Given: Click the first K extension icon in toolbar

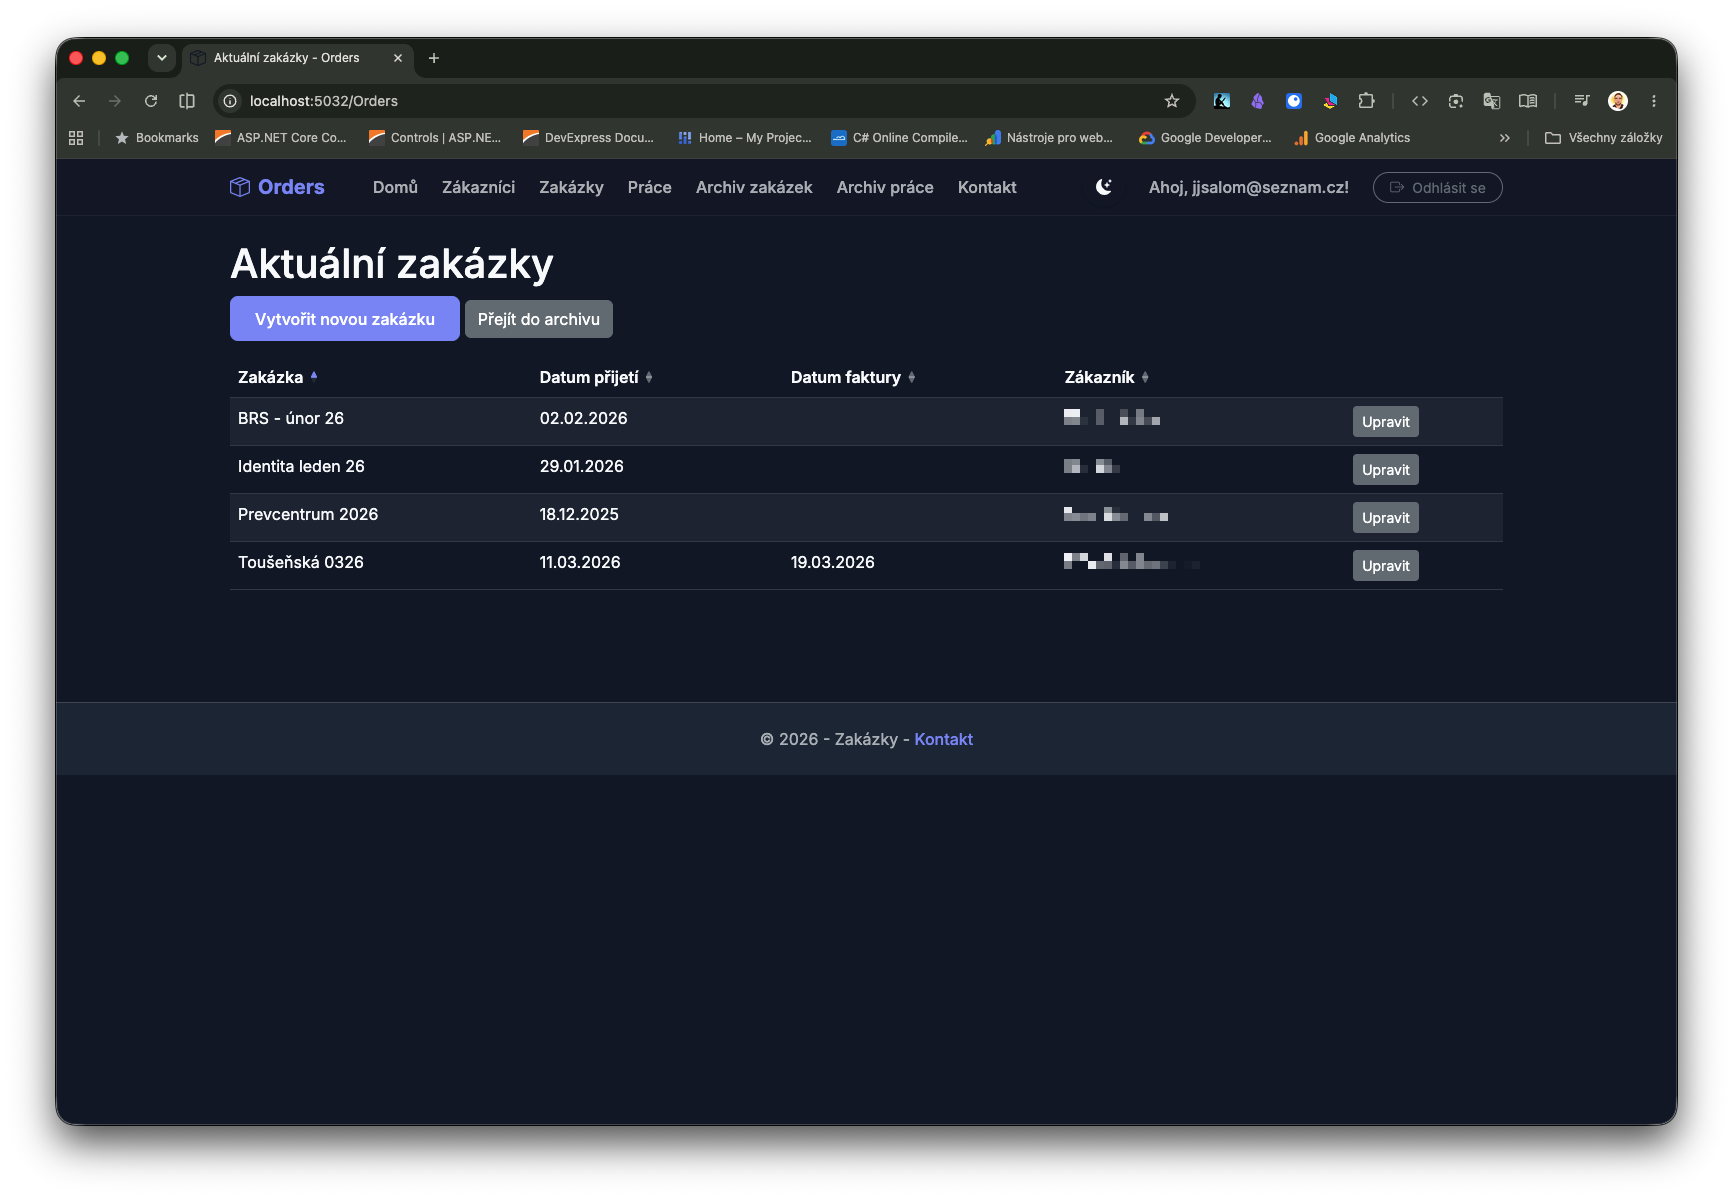Looking at the screenshot, I should click(1222, 101).
